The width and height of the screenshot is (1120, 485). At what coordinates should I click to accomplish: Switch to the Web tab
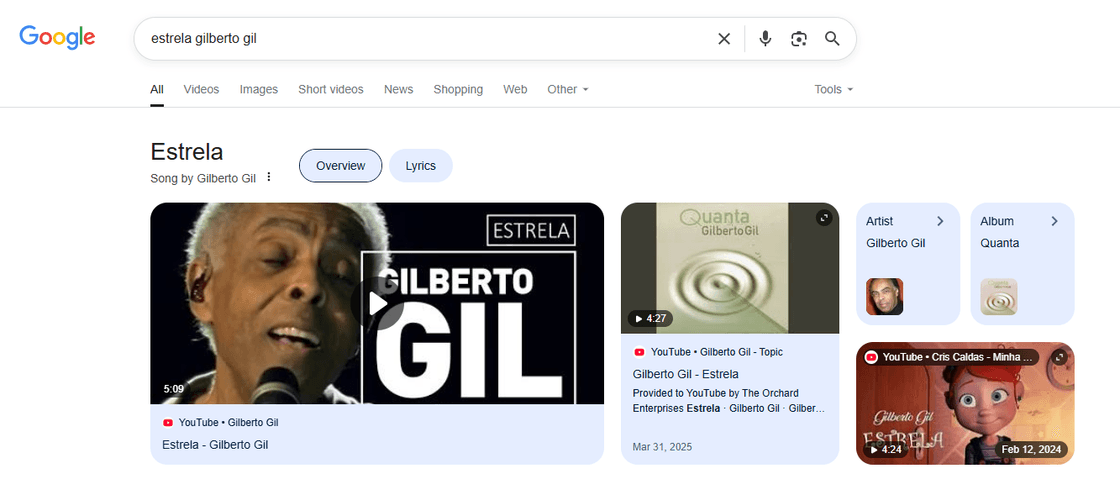click(515, 89)
